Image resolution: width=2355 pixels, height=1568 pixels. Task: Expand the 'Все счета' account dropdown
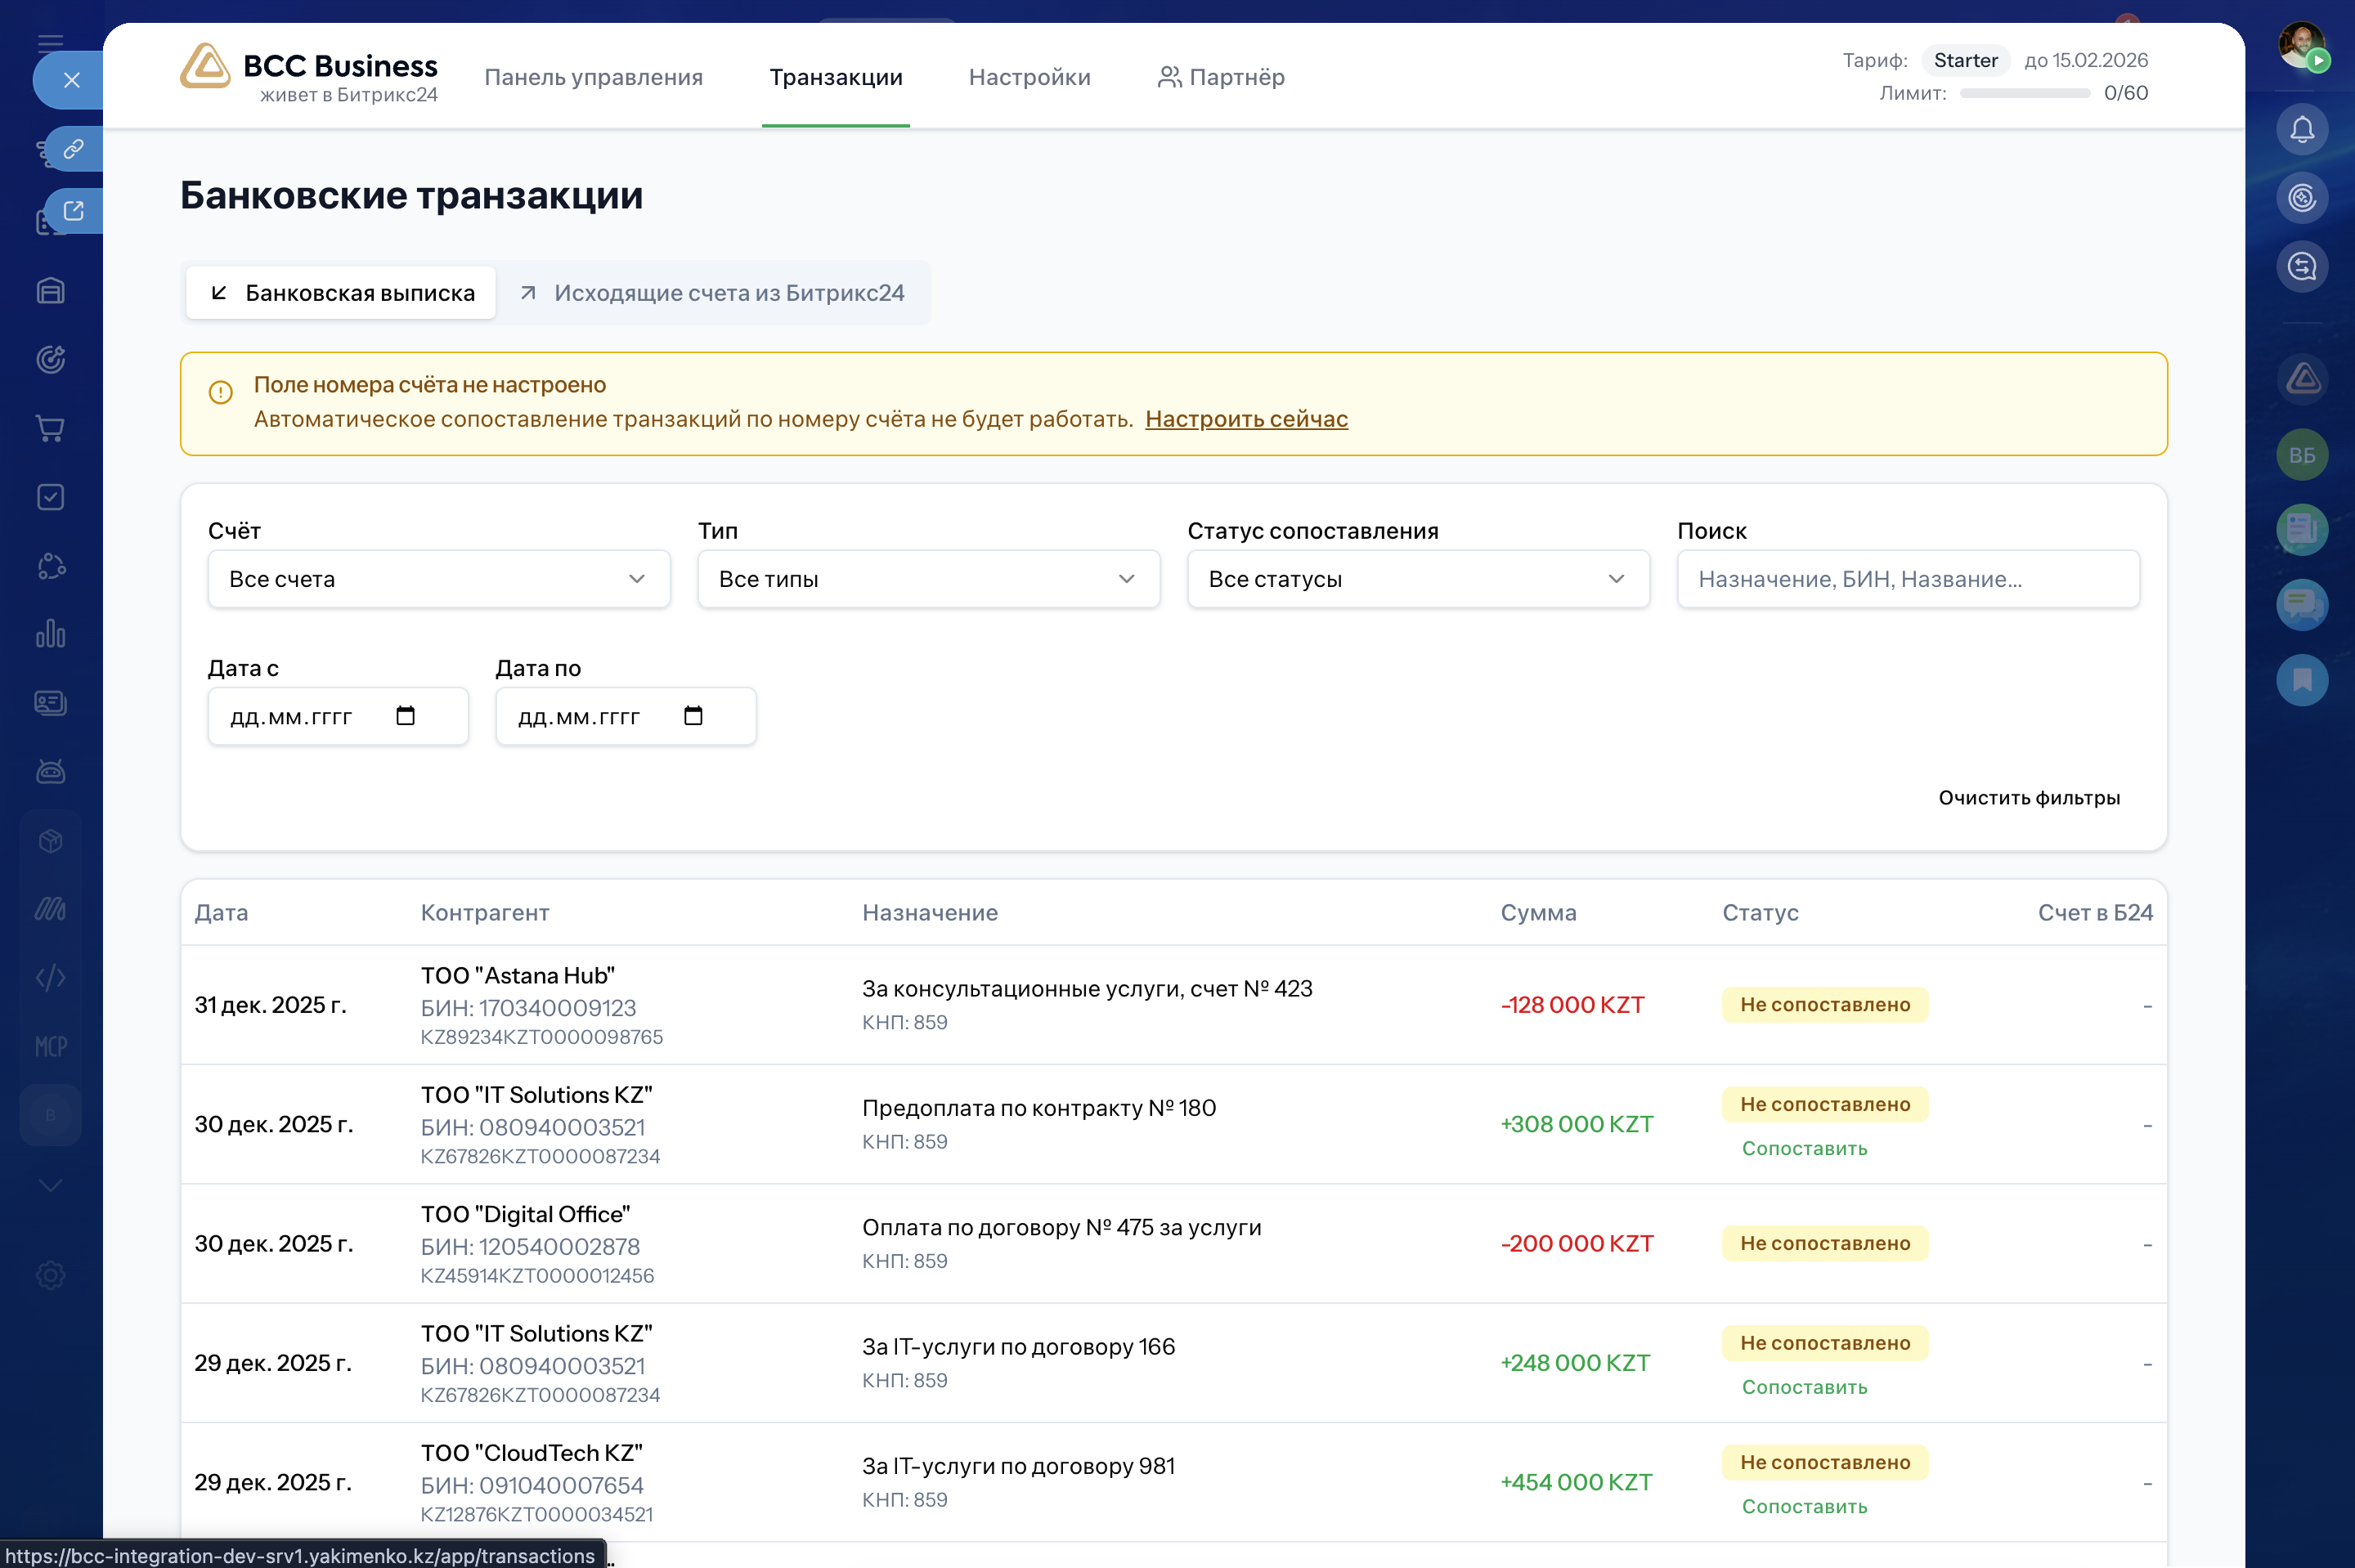pyautogui.click(x=438, y=579)
